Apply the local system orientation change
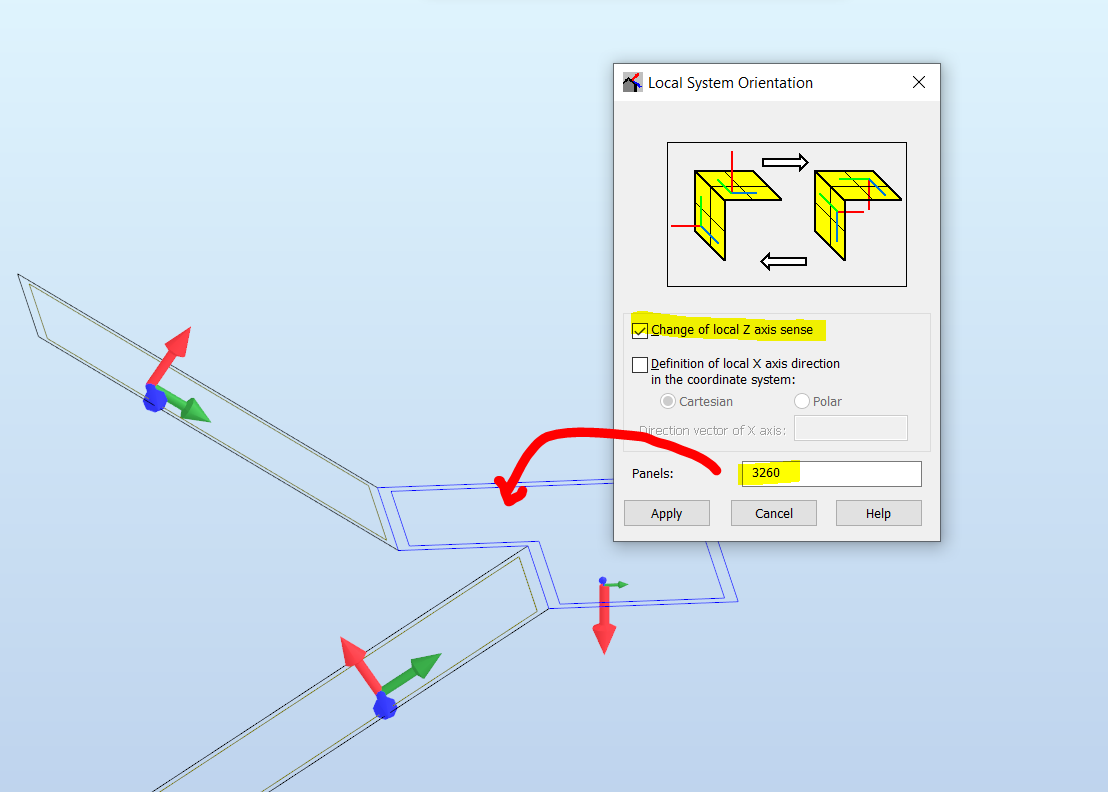This screenshot has width=1108, height=792. click(666, 512)
